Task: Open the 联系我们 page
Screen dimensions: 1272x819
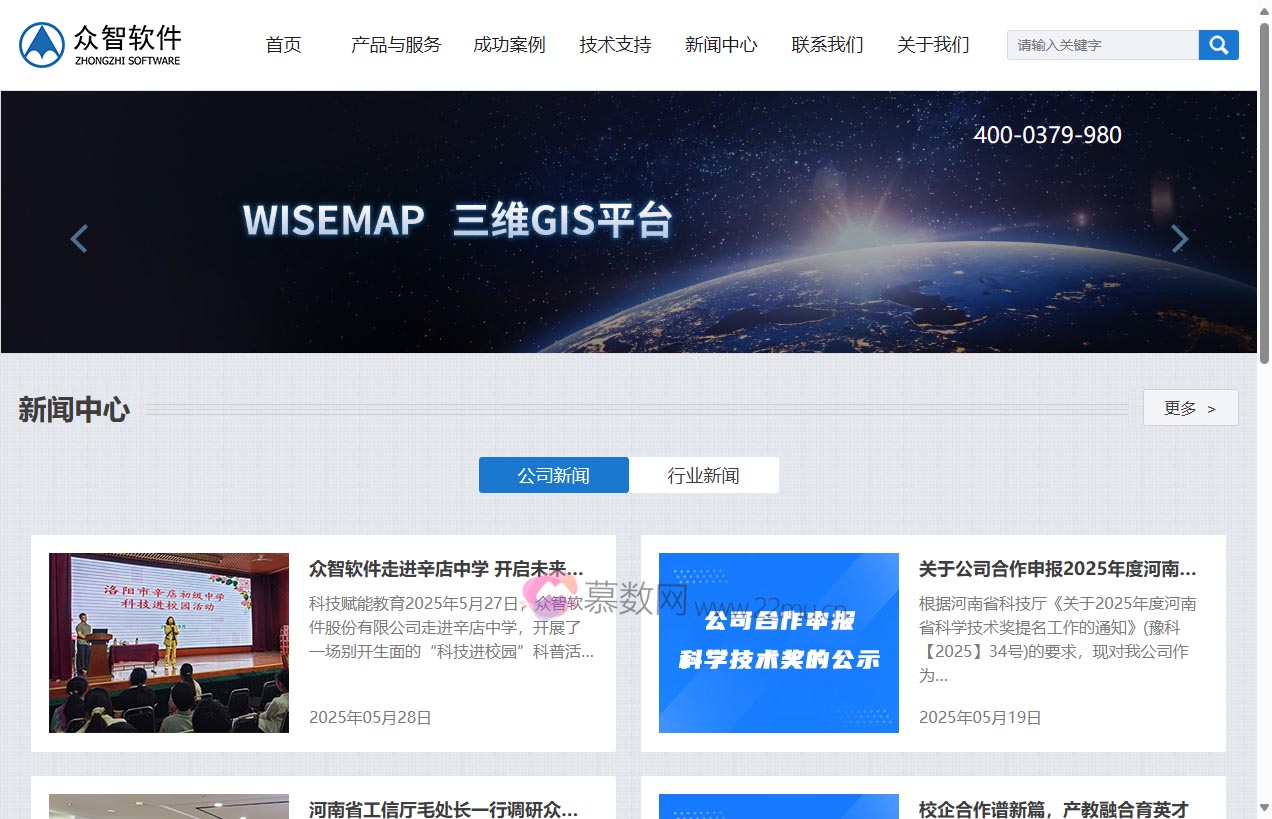Action: [827, 45]
